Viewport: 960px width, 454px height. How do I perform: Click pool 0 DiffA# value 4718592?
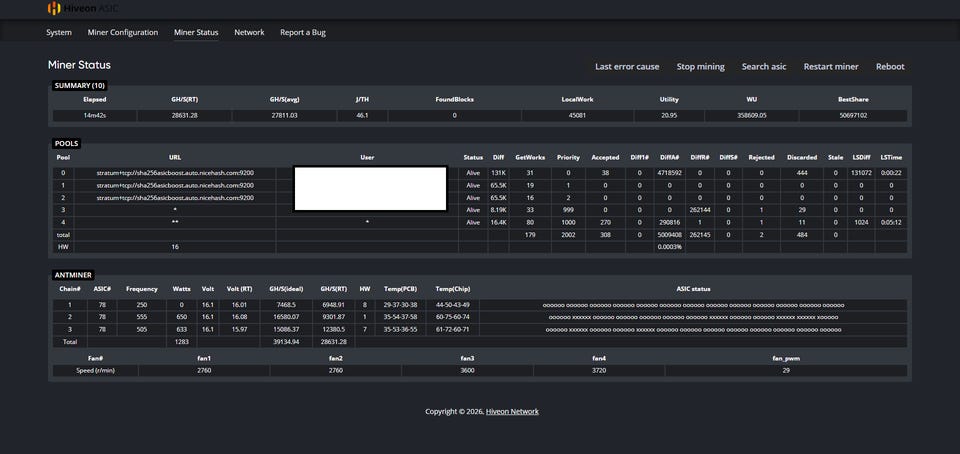click(x=670, y=173)
